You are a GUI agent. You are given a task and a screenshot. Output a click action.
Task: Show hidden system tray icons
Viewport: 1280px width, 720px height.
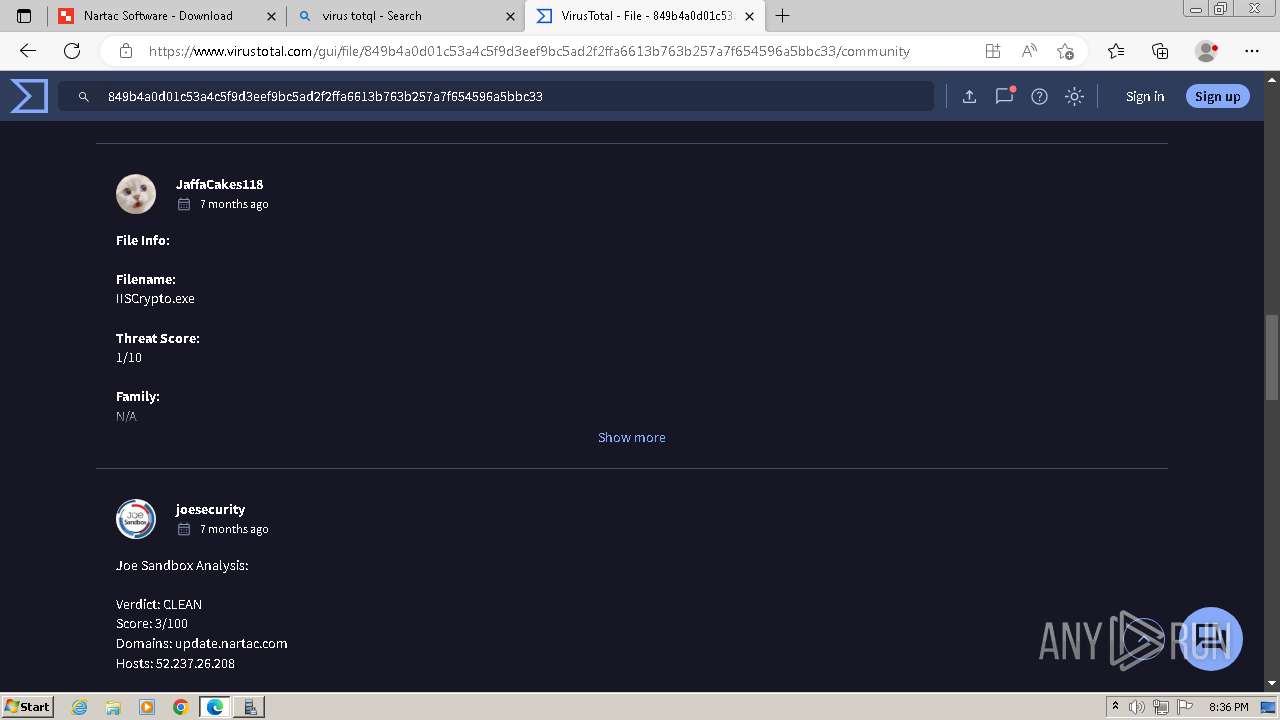click(1115, 707)
